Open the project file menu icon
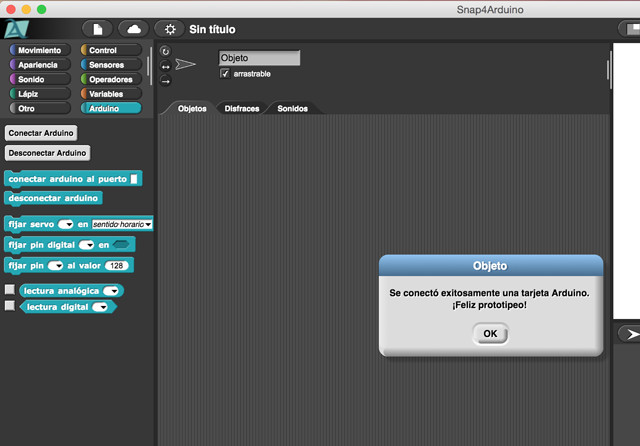Viewport: 640px width, 446px height. [x=98, y=29]
